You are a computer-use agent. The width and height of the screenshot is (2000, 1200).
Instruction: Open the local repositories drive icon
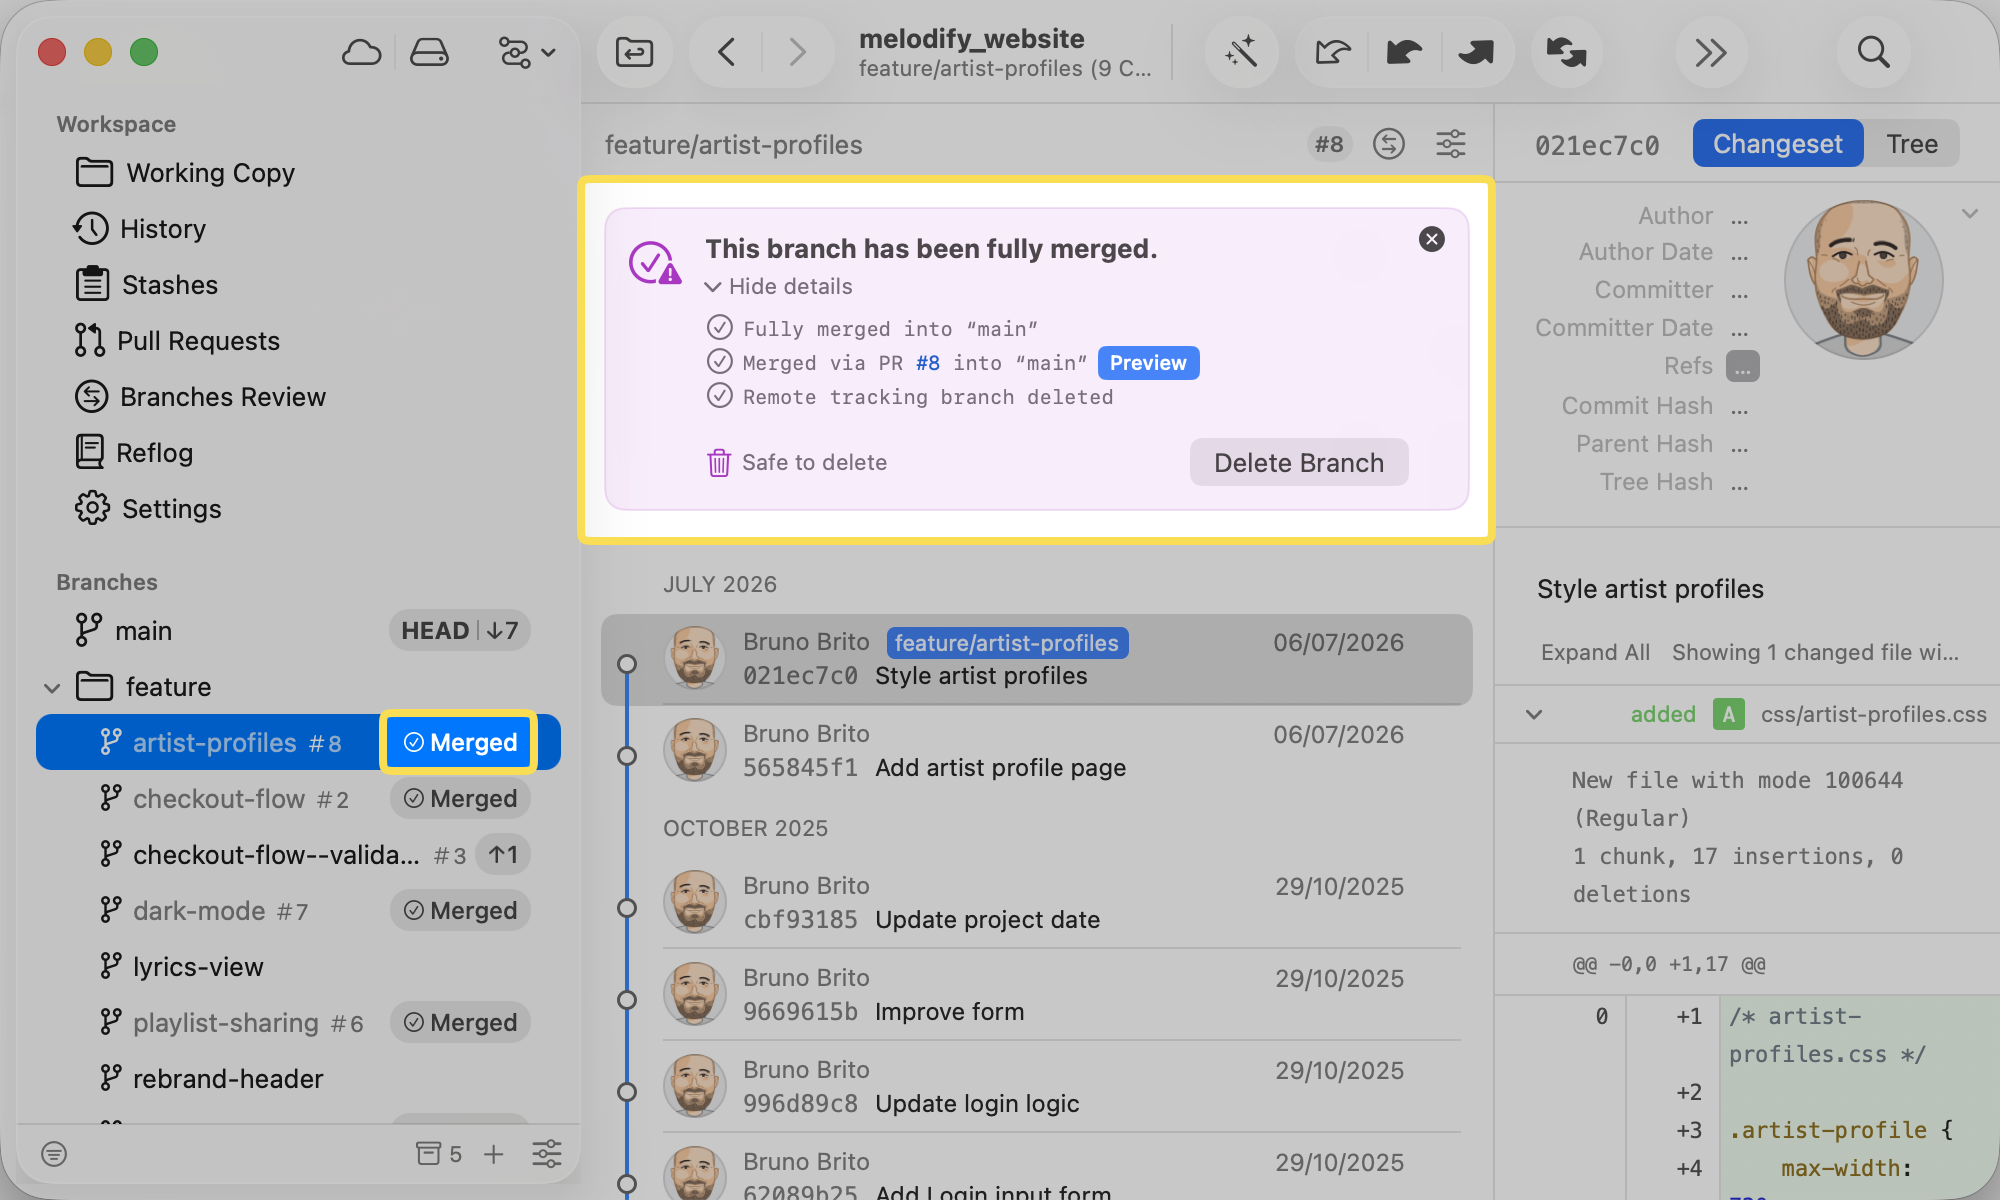pos(429,52)
